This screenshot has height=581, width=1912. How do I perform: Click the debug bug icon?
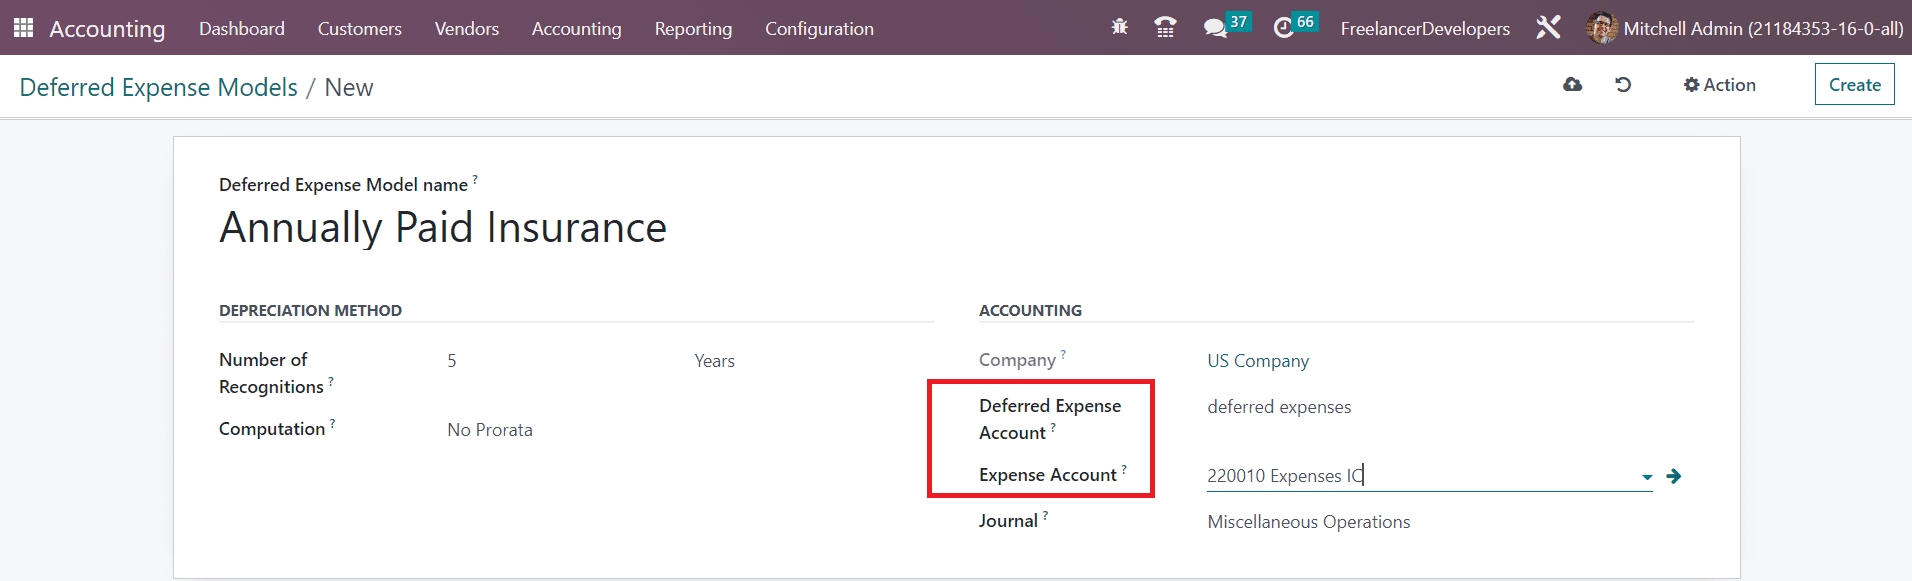click(x=1119, y=28)
